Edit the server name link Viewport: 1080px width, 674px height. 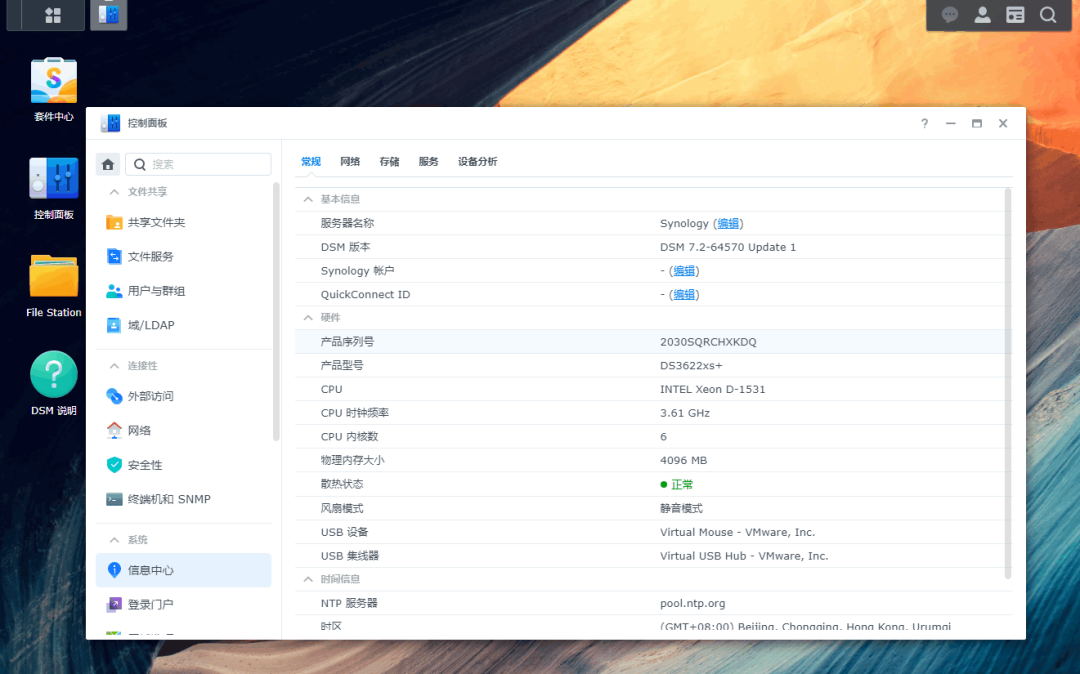pyautogui.click(x=728, y=223)
